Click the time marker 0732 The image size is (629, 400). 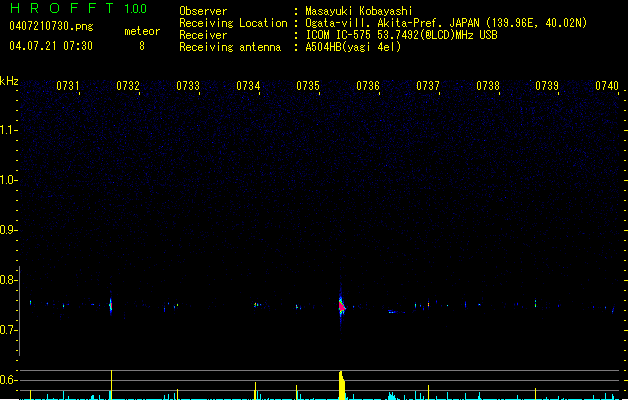click(128, 86)
